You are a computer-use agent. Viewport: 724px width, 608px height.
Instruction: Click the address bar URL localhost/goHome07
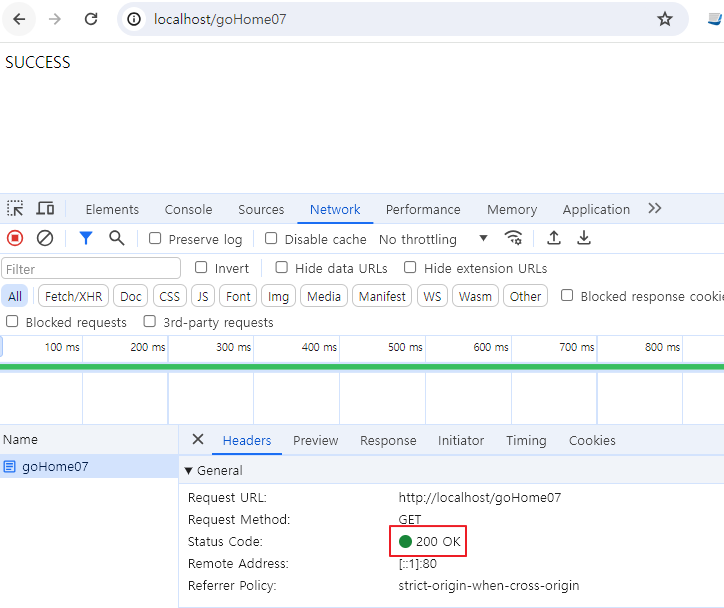220,19
